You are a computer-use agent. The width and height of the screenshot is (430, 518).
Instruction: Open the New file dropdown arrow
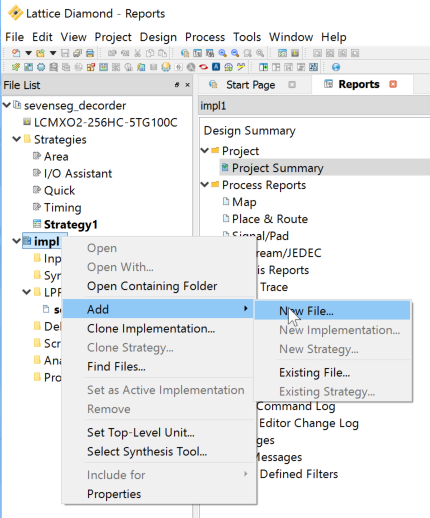tap(28, 53)
